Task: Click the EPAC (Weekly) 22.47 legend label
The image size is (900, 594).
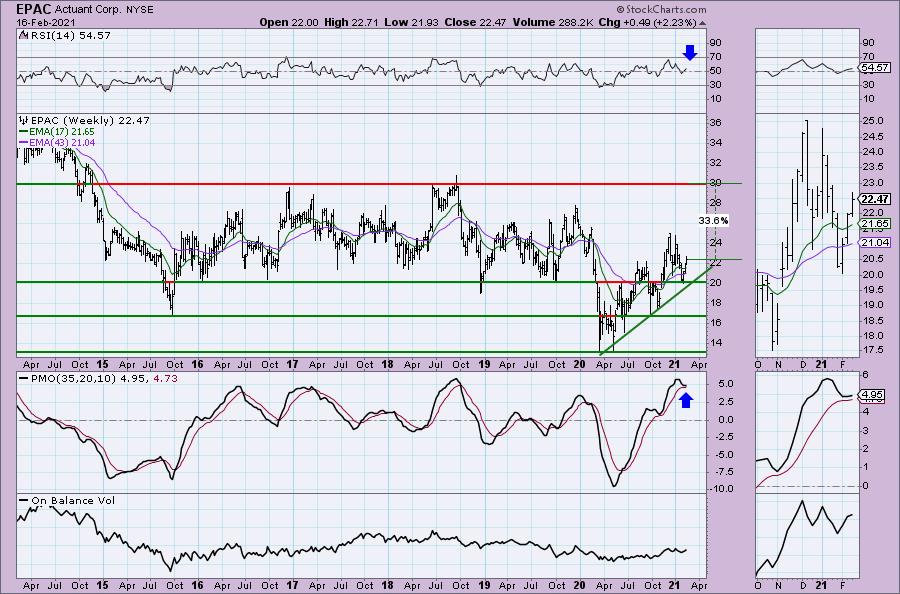Action: pos(90,121)
